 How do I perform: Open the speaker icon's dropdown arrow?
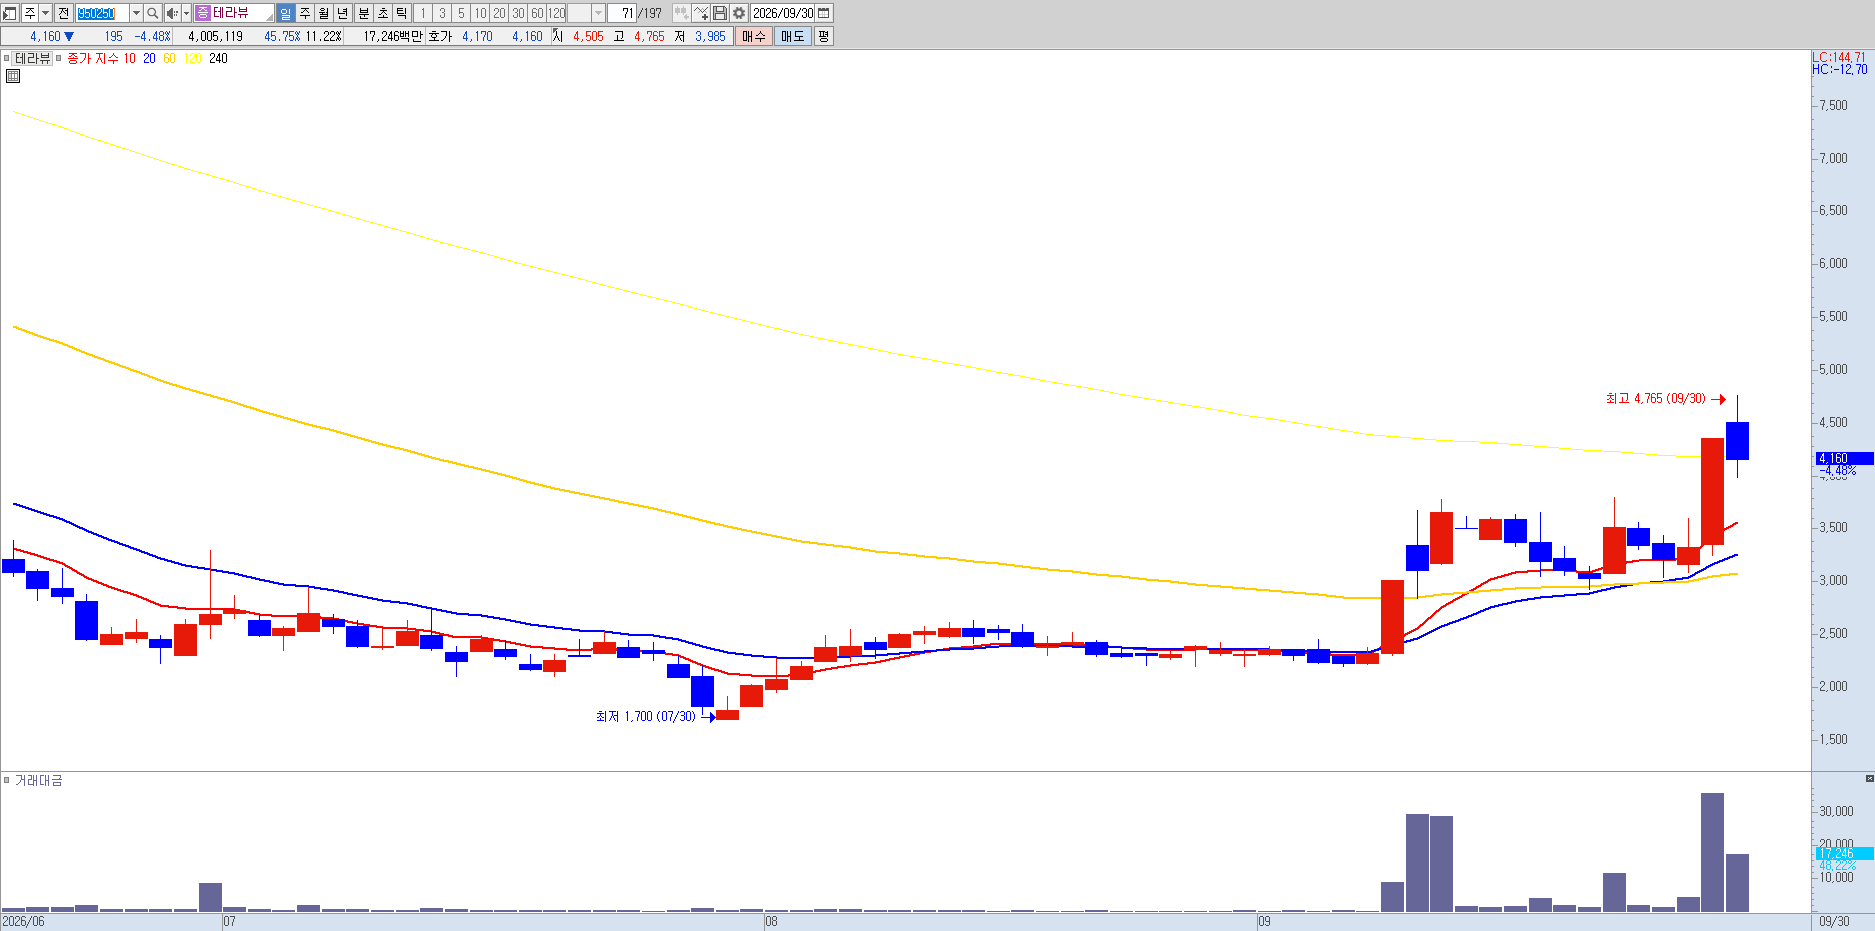[186, 13]
